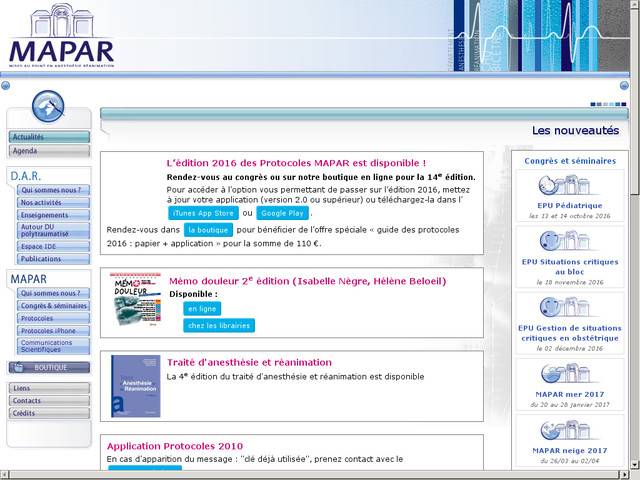Click the iTunes App Store button

203,213
